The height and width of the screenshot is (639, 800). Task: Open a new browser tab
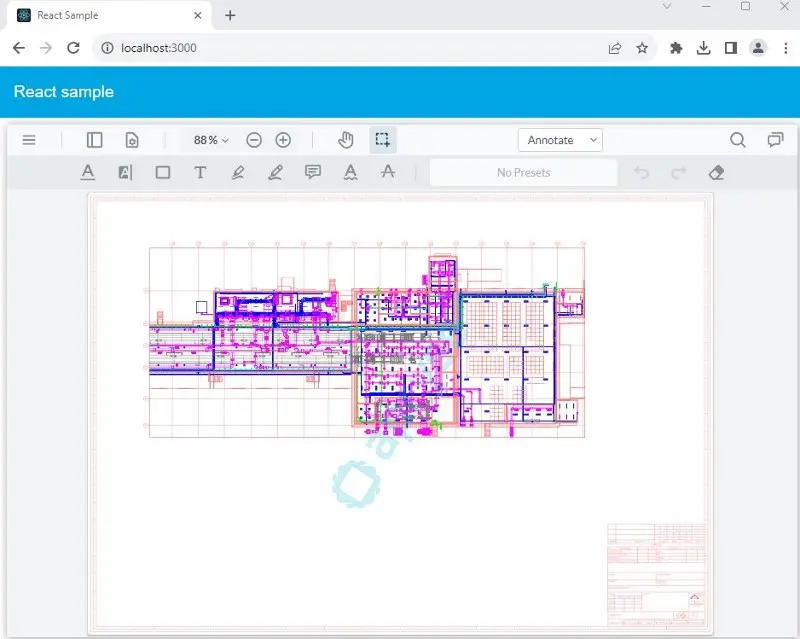[x=230, y=15]
